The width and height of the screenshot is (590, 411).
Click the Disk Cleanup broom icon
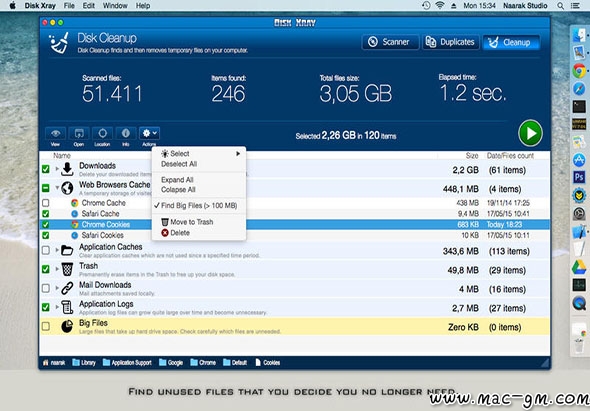[x=59, y=43]
